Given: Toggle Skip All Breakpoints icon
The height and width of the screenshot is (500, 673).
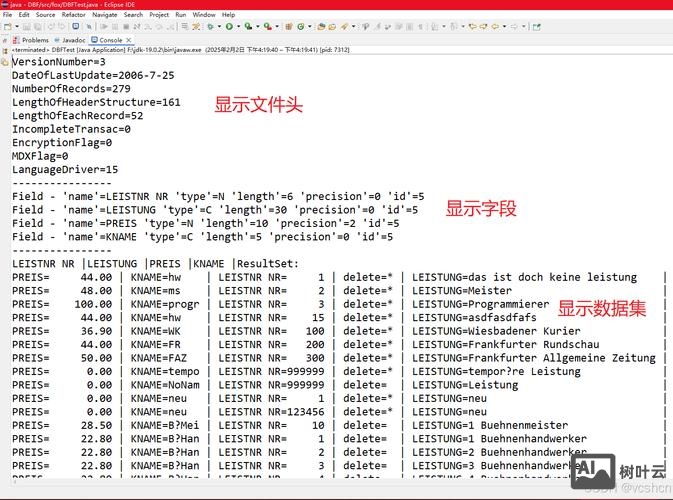Looking at the screenshot, I should [89, 27].
